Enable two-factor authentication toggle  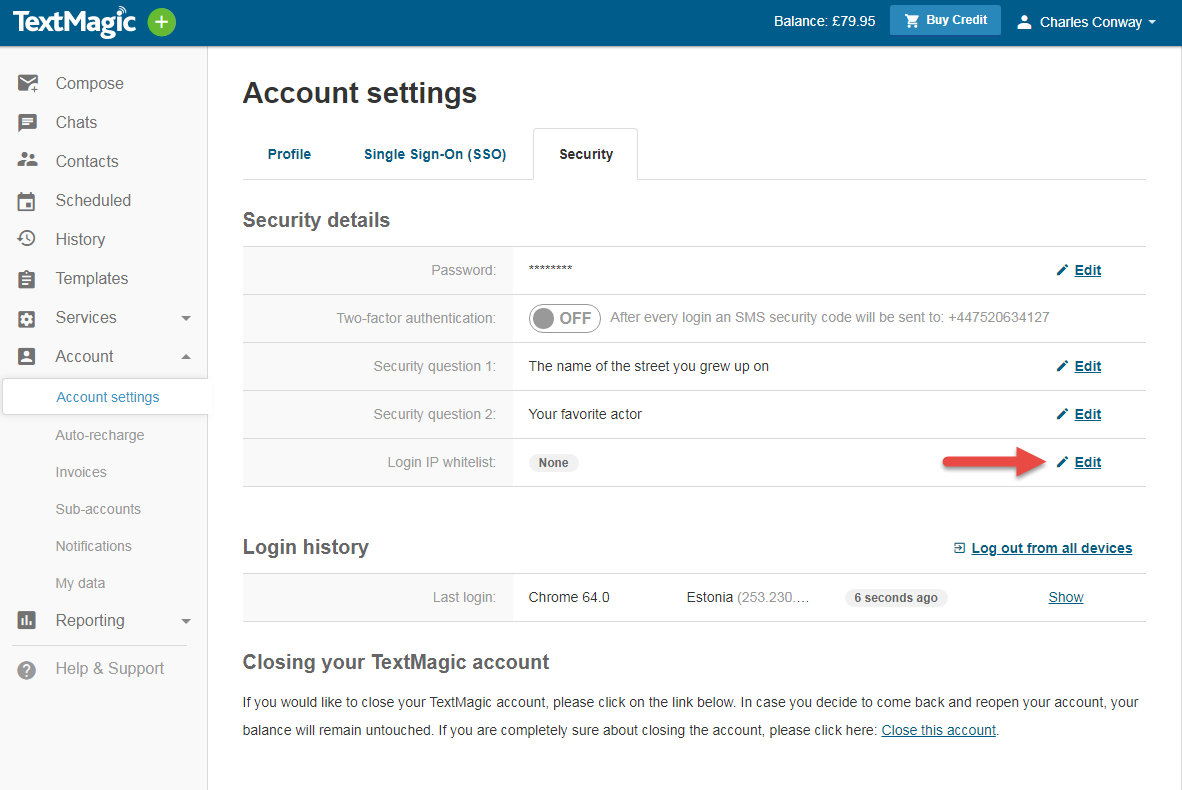564,318
